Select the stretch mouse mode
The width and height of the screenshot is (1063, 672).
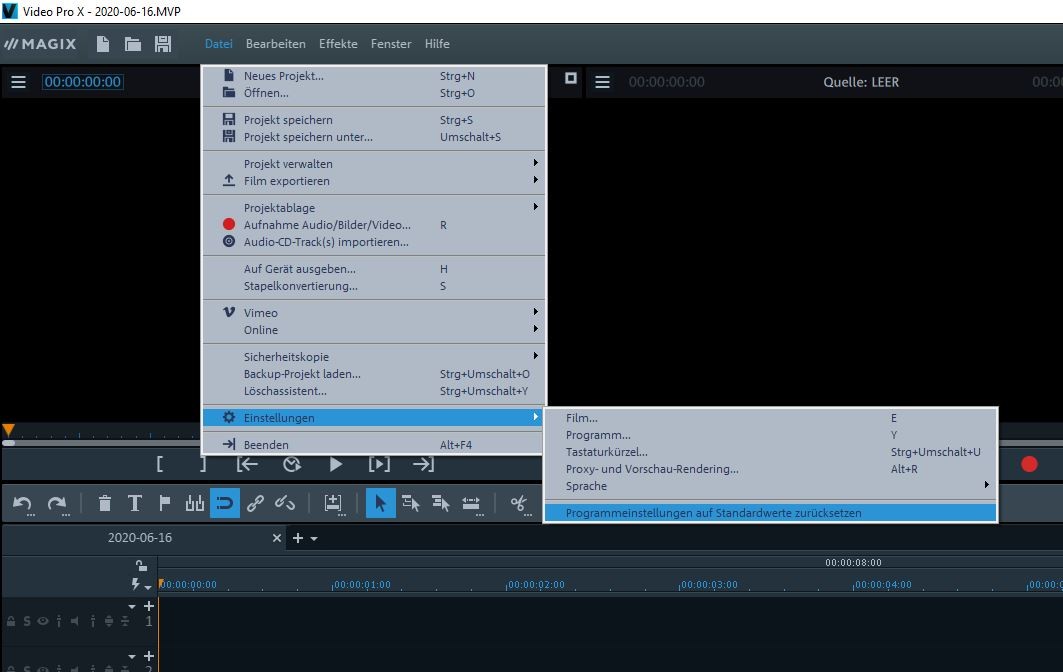click(470, 503)
